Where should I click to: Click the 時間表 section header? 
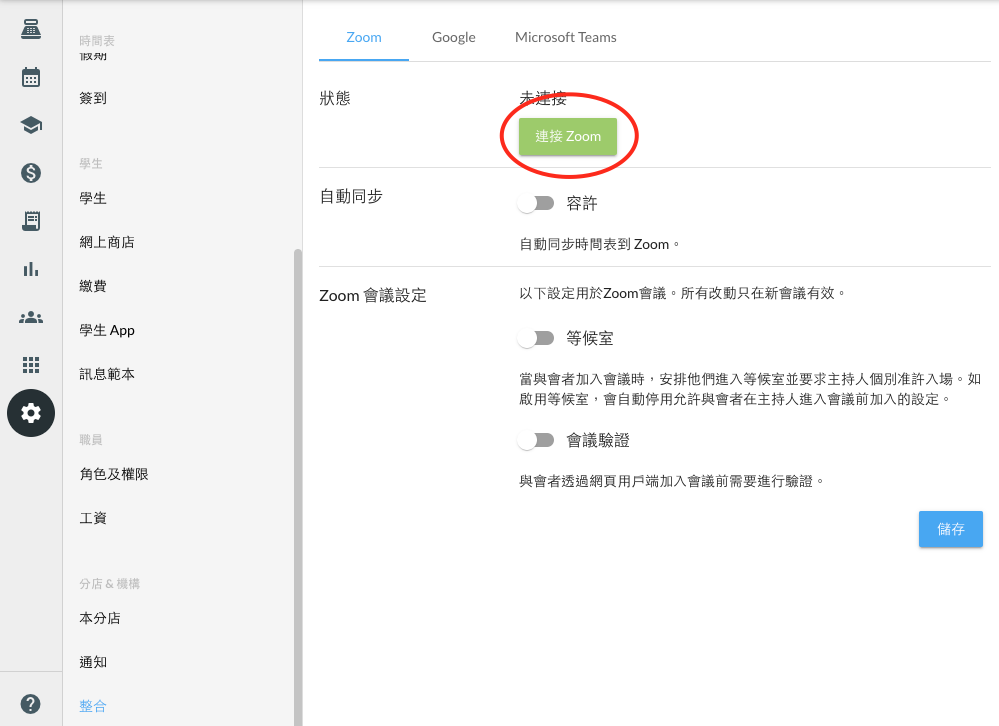tap(97, 41)
